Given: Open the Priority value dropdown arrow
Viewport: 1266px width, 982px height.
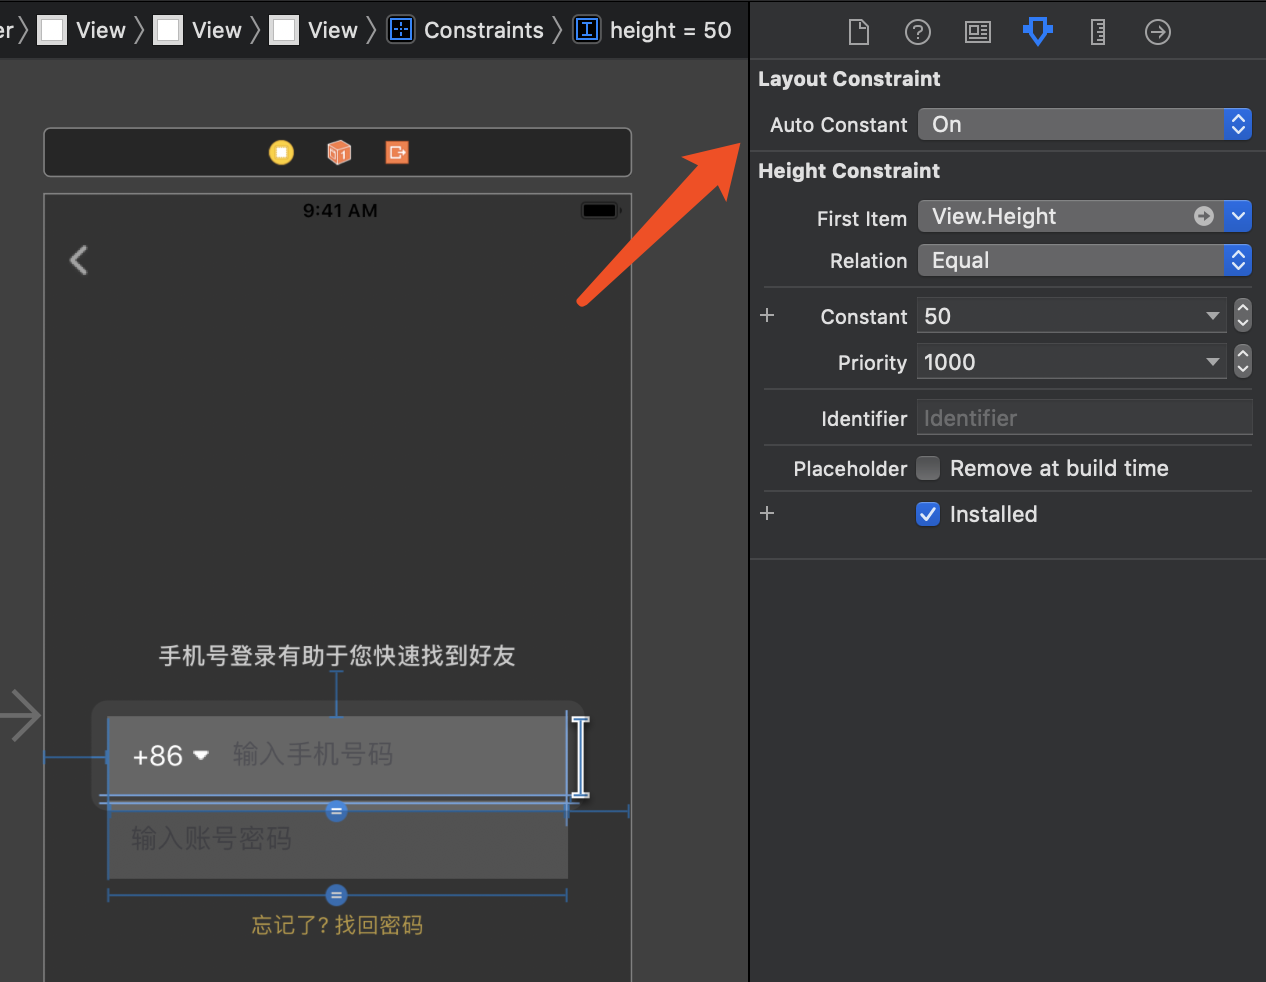Looking at the screenshot, I should click(x=1213, y=362).
